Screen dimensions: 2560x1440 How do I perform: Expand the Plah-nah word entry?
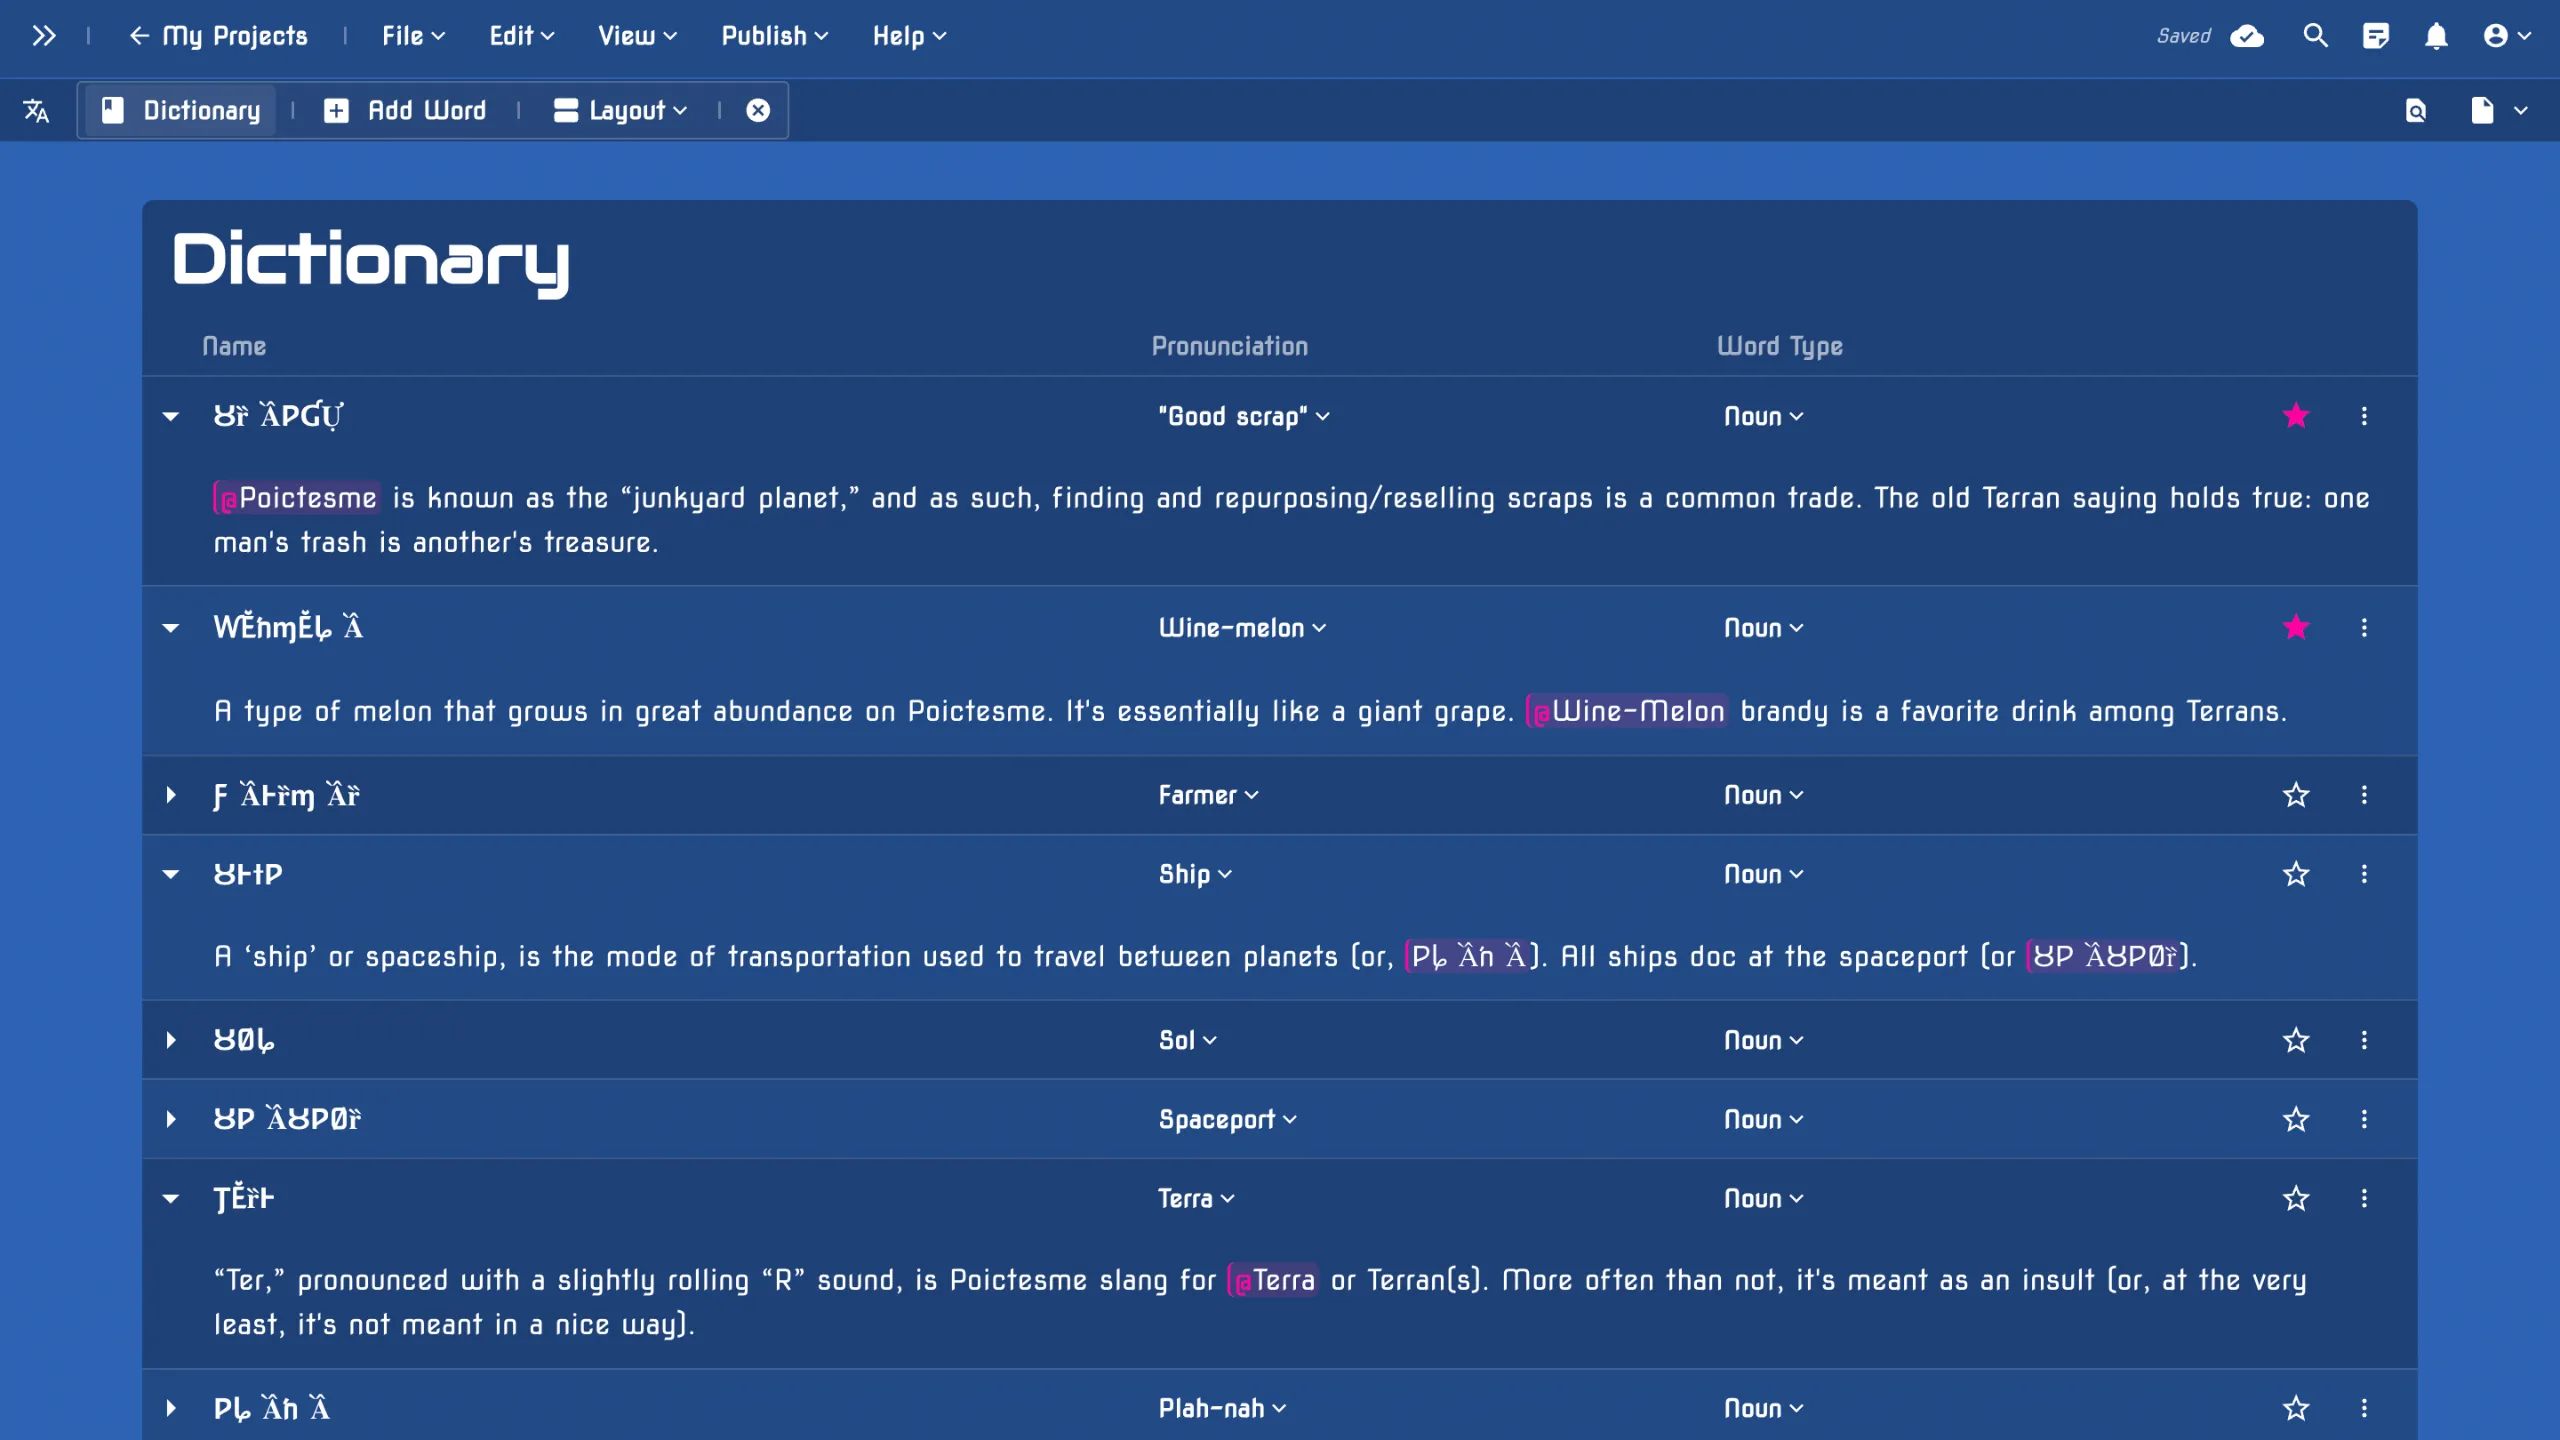click(171, 1408)
